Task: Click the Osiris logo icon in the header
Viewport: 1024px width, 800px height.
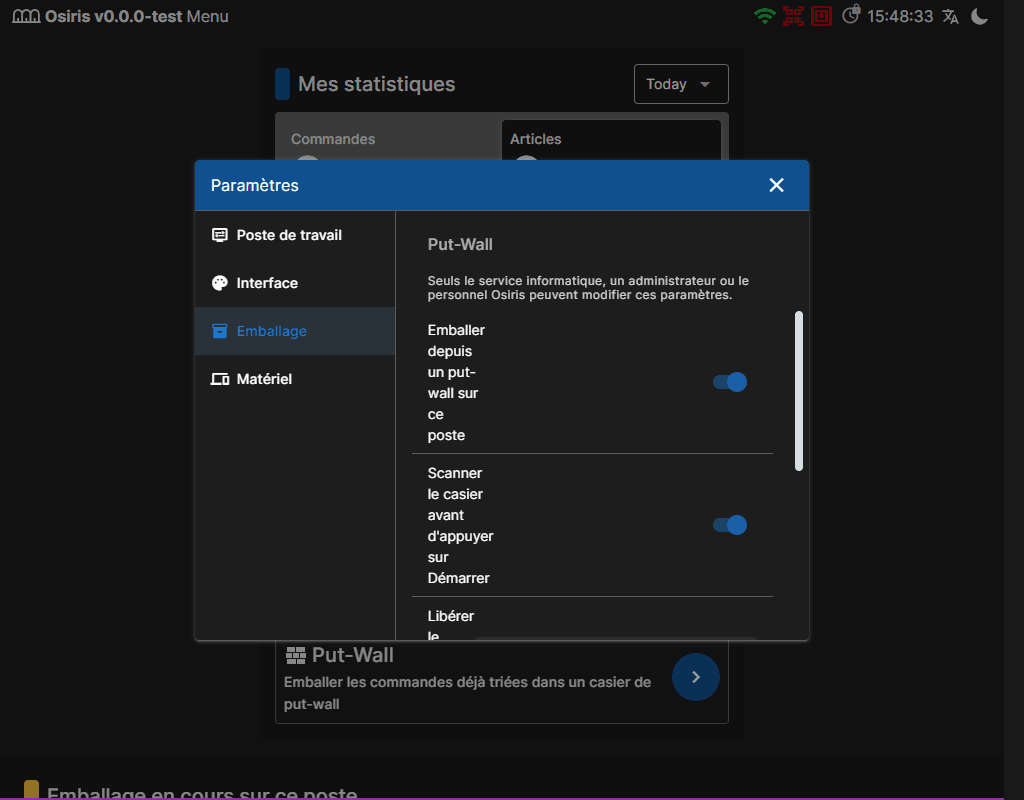Action: click(x=26, y=16)
